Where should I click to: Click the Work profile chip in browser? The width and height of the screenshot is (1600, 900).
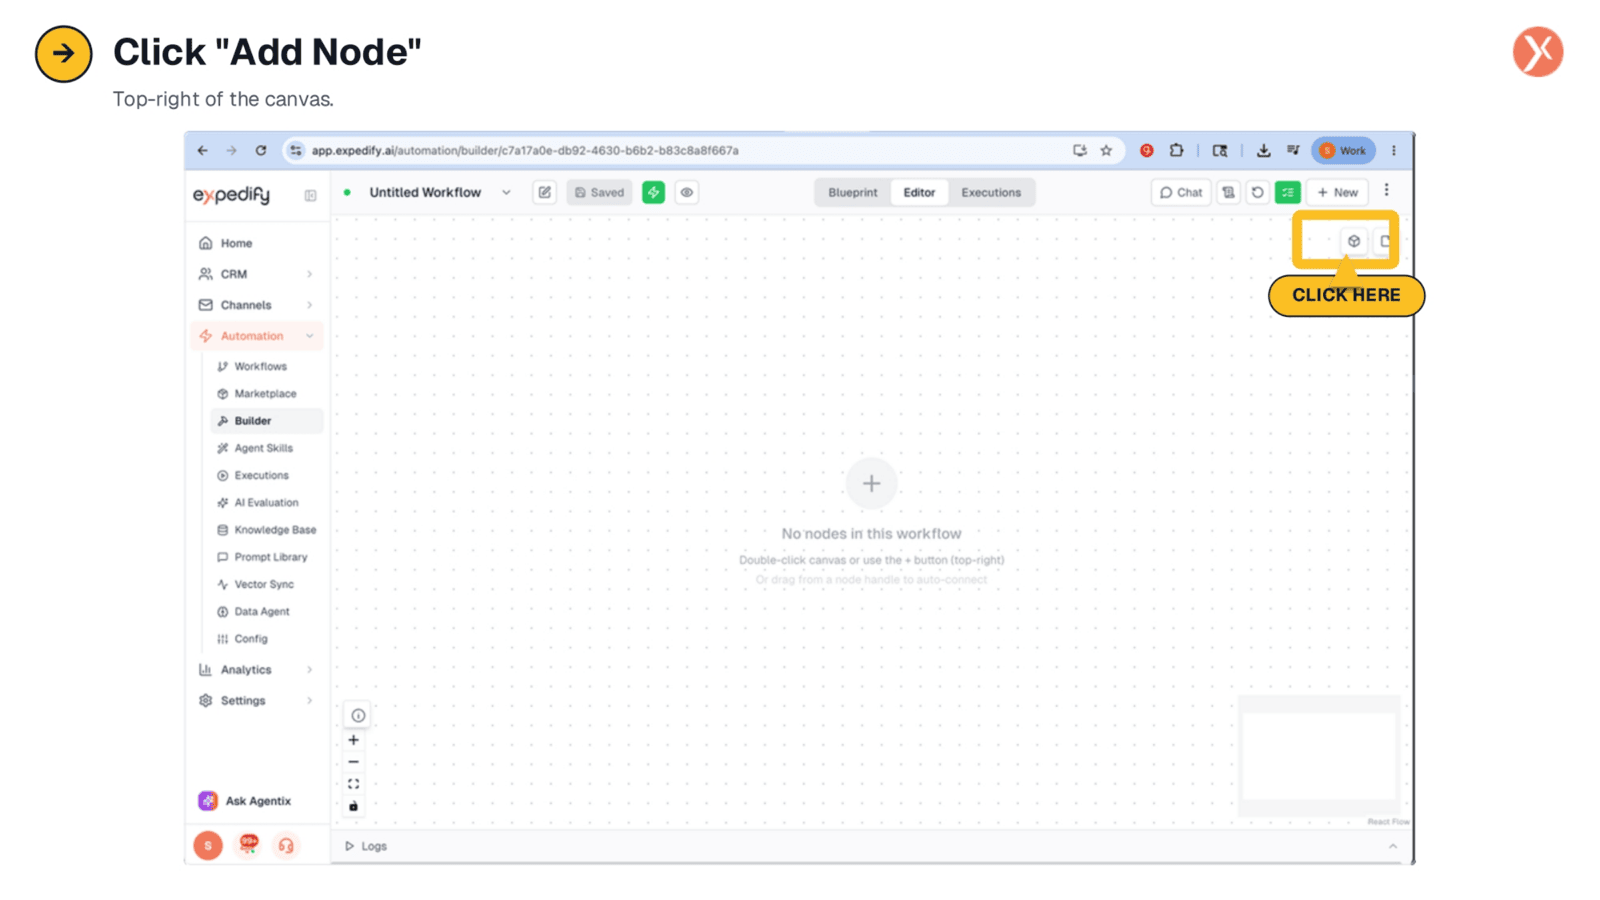1343,150
